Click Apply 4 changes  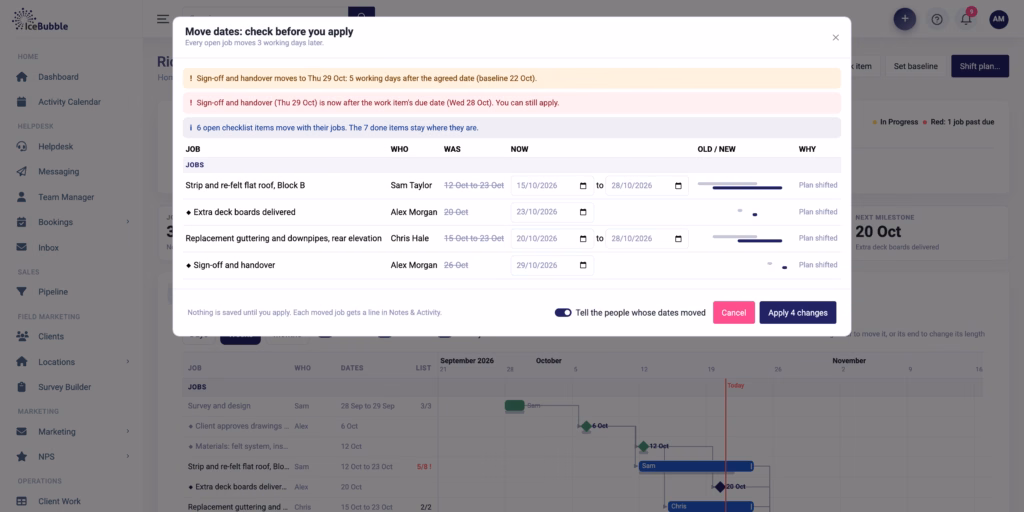click(797, 313)
